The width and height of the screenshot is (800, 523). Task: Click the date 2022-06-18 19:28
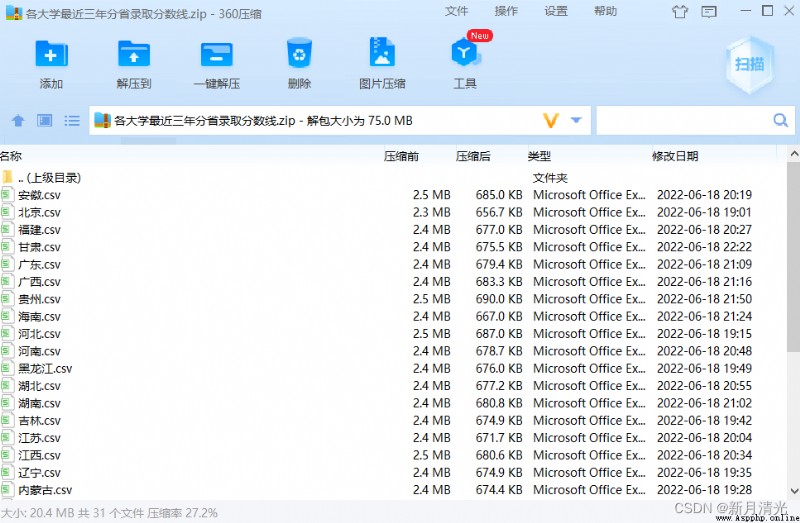[x=704, y=490]
